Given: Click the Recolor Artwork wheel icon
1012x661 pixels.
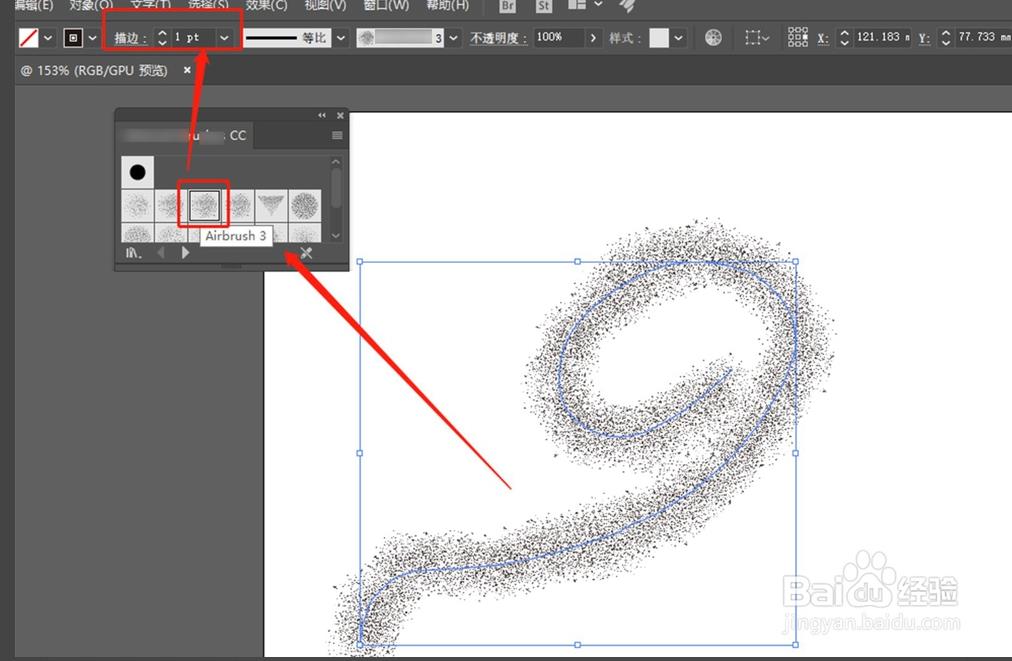Looking at the screenshot, I should 713,37.
